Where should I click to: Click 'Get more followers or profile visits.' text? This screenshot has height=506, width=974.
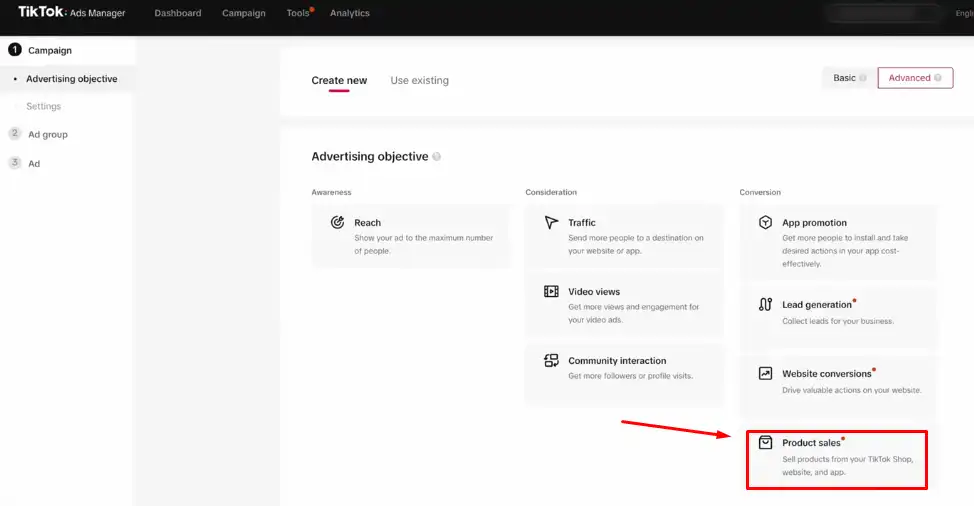(x=630, y=376)
